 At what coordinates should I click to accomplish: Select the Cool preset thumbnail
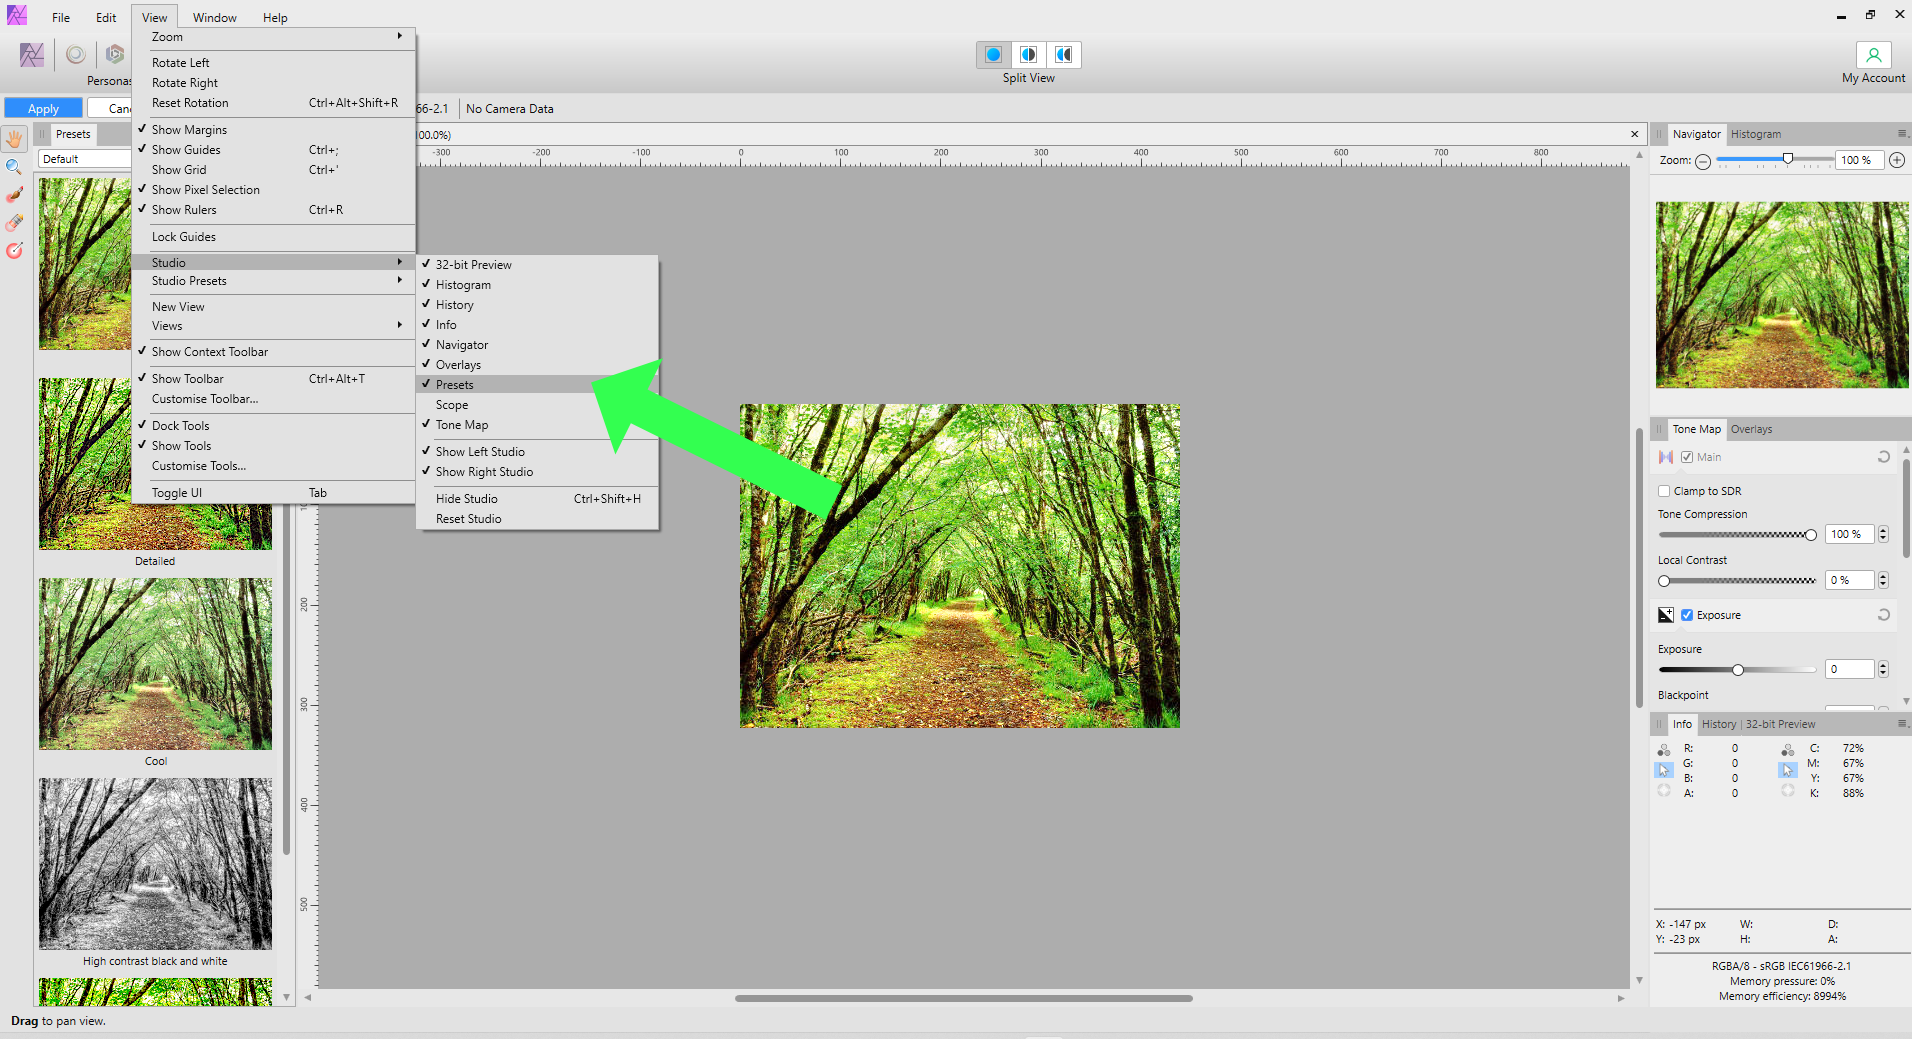(x=155, y=664)
